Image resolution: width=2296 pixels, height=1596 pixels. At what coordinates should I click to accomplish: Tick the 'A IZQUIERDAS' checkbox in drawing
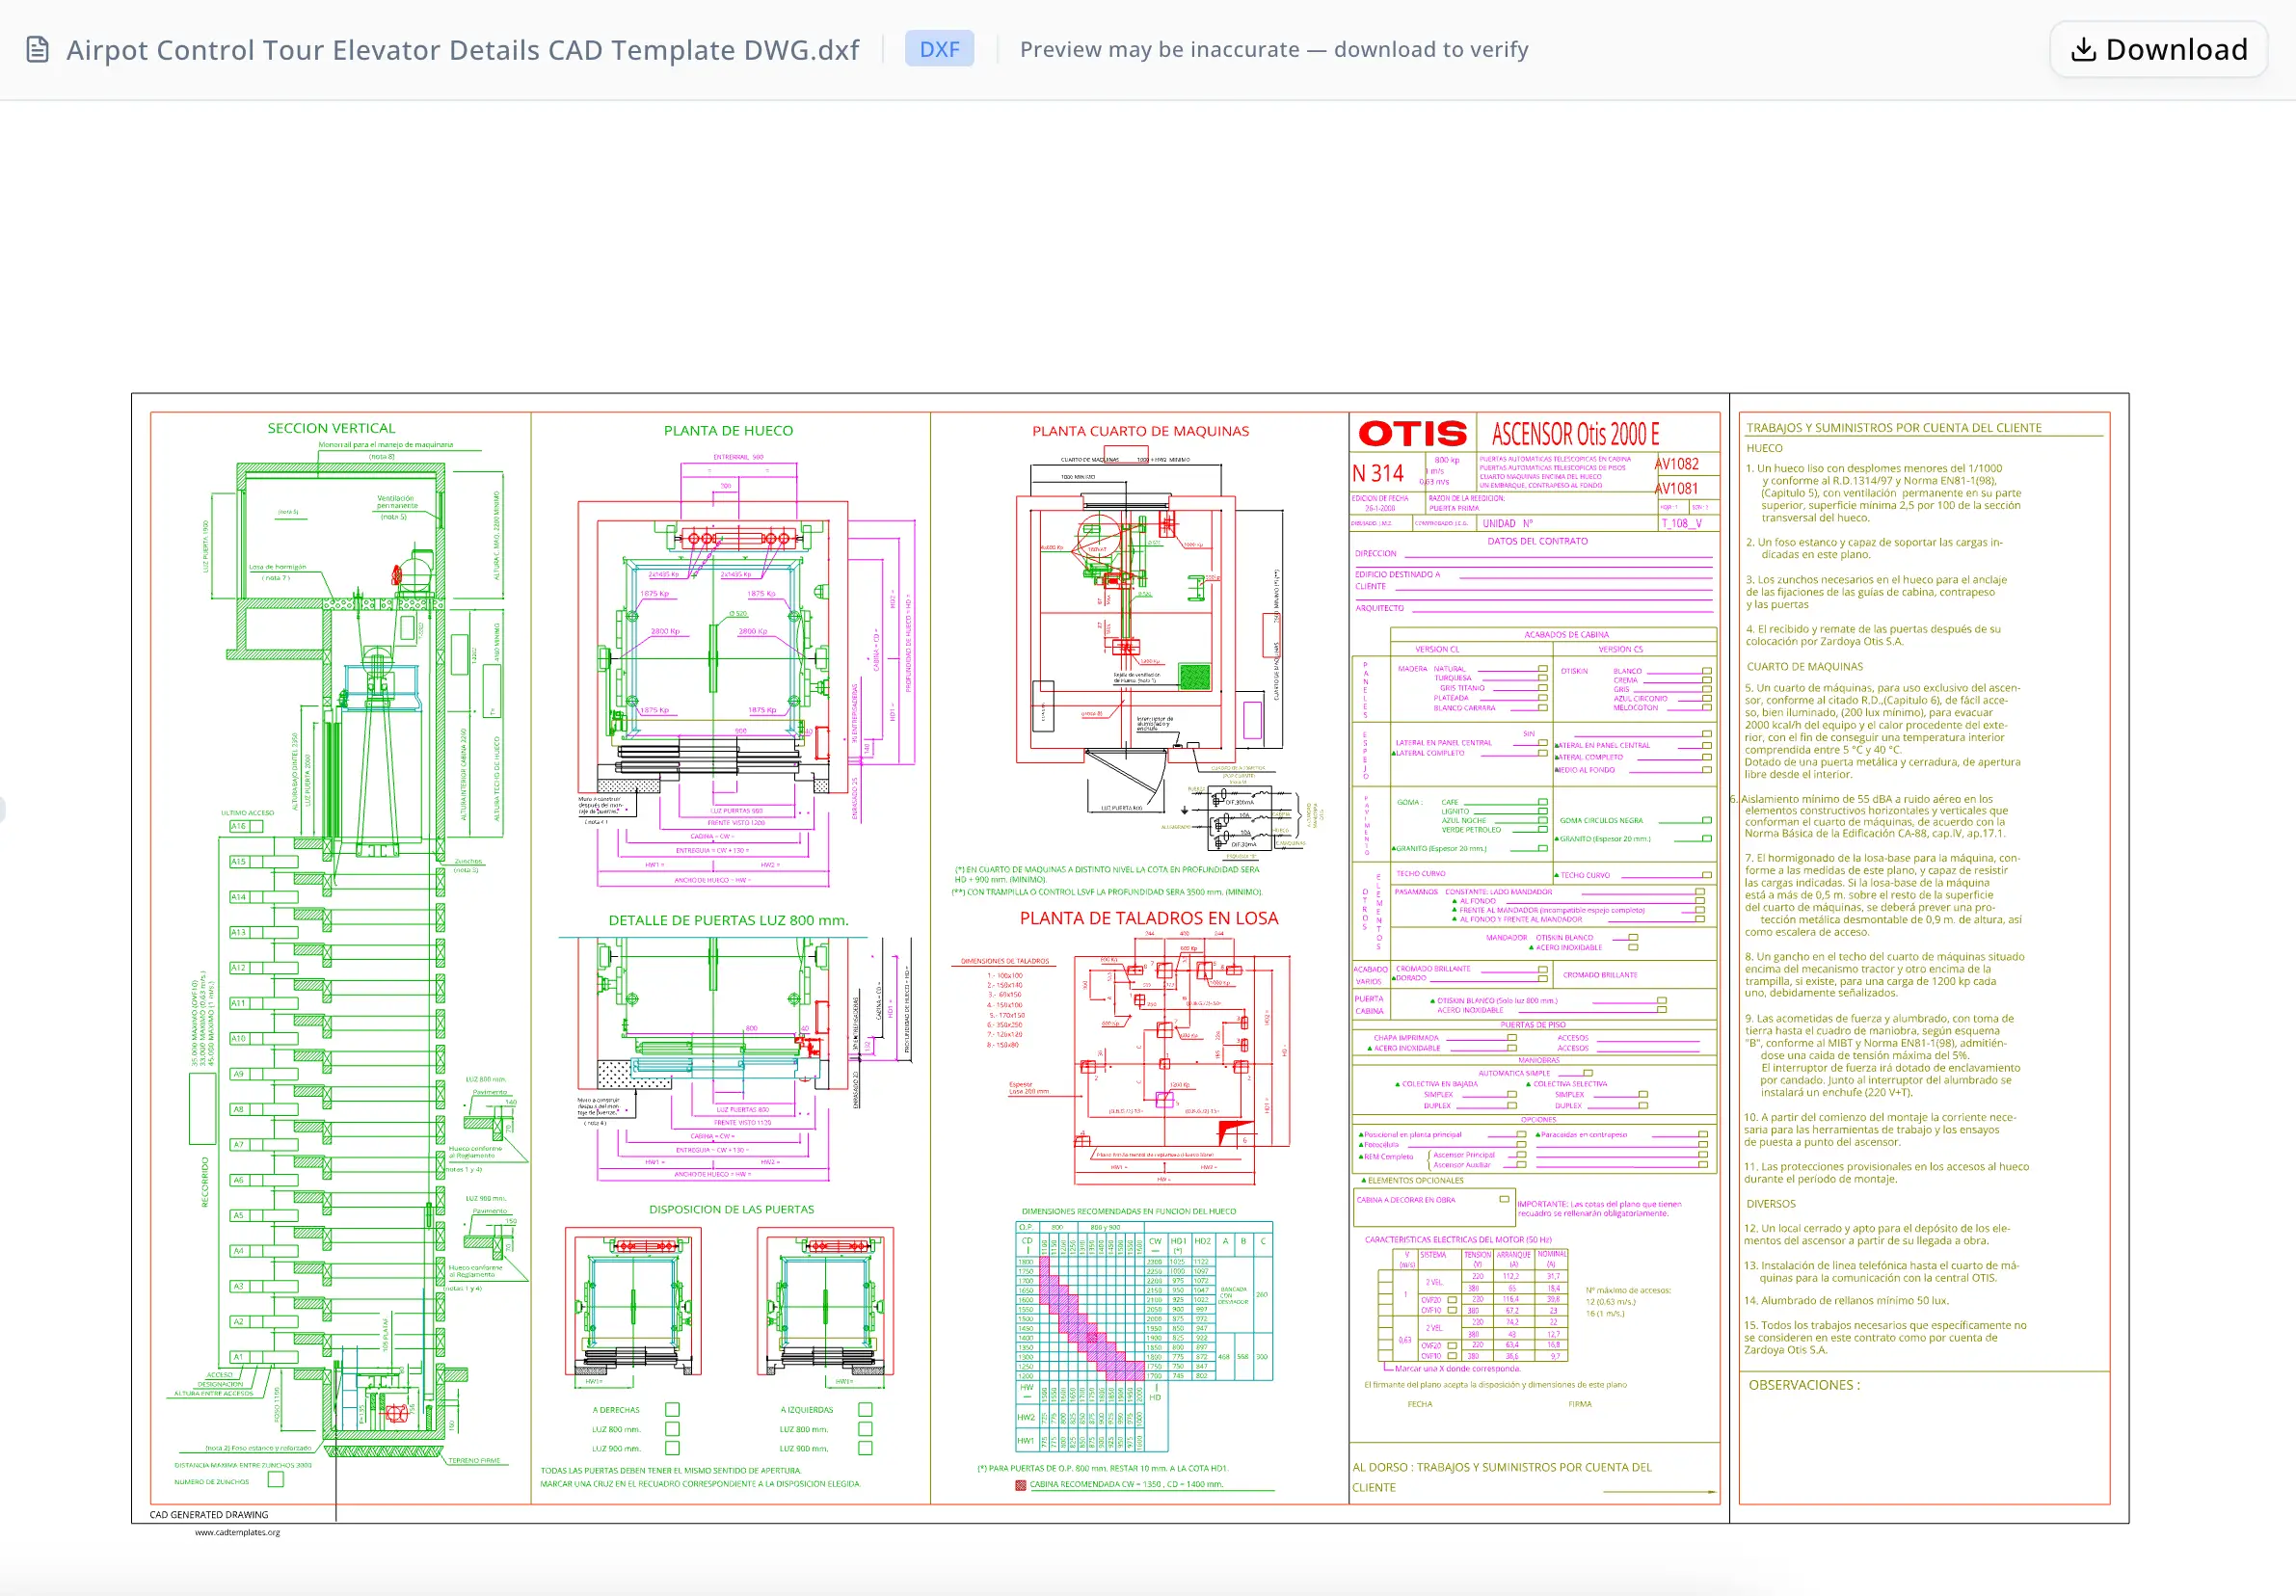click(x=865, y=1410)
